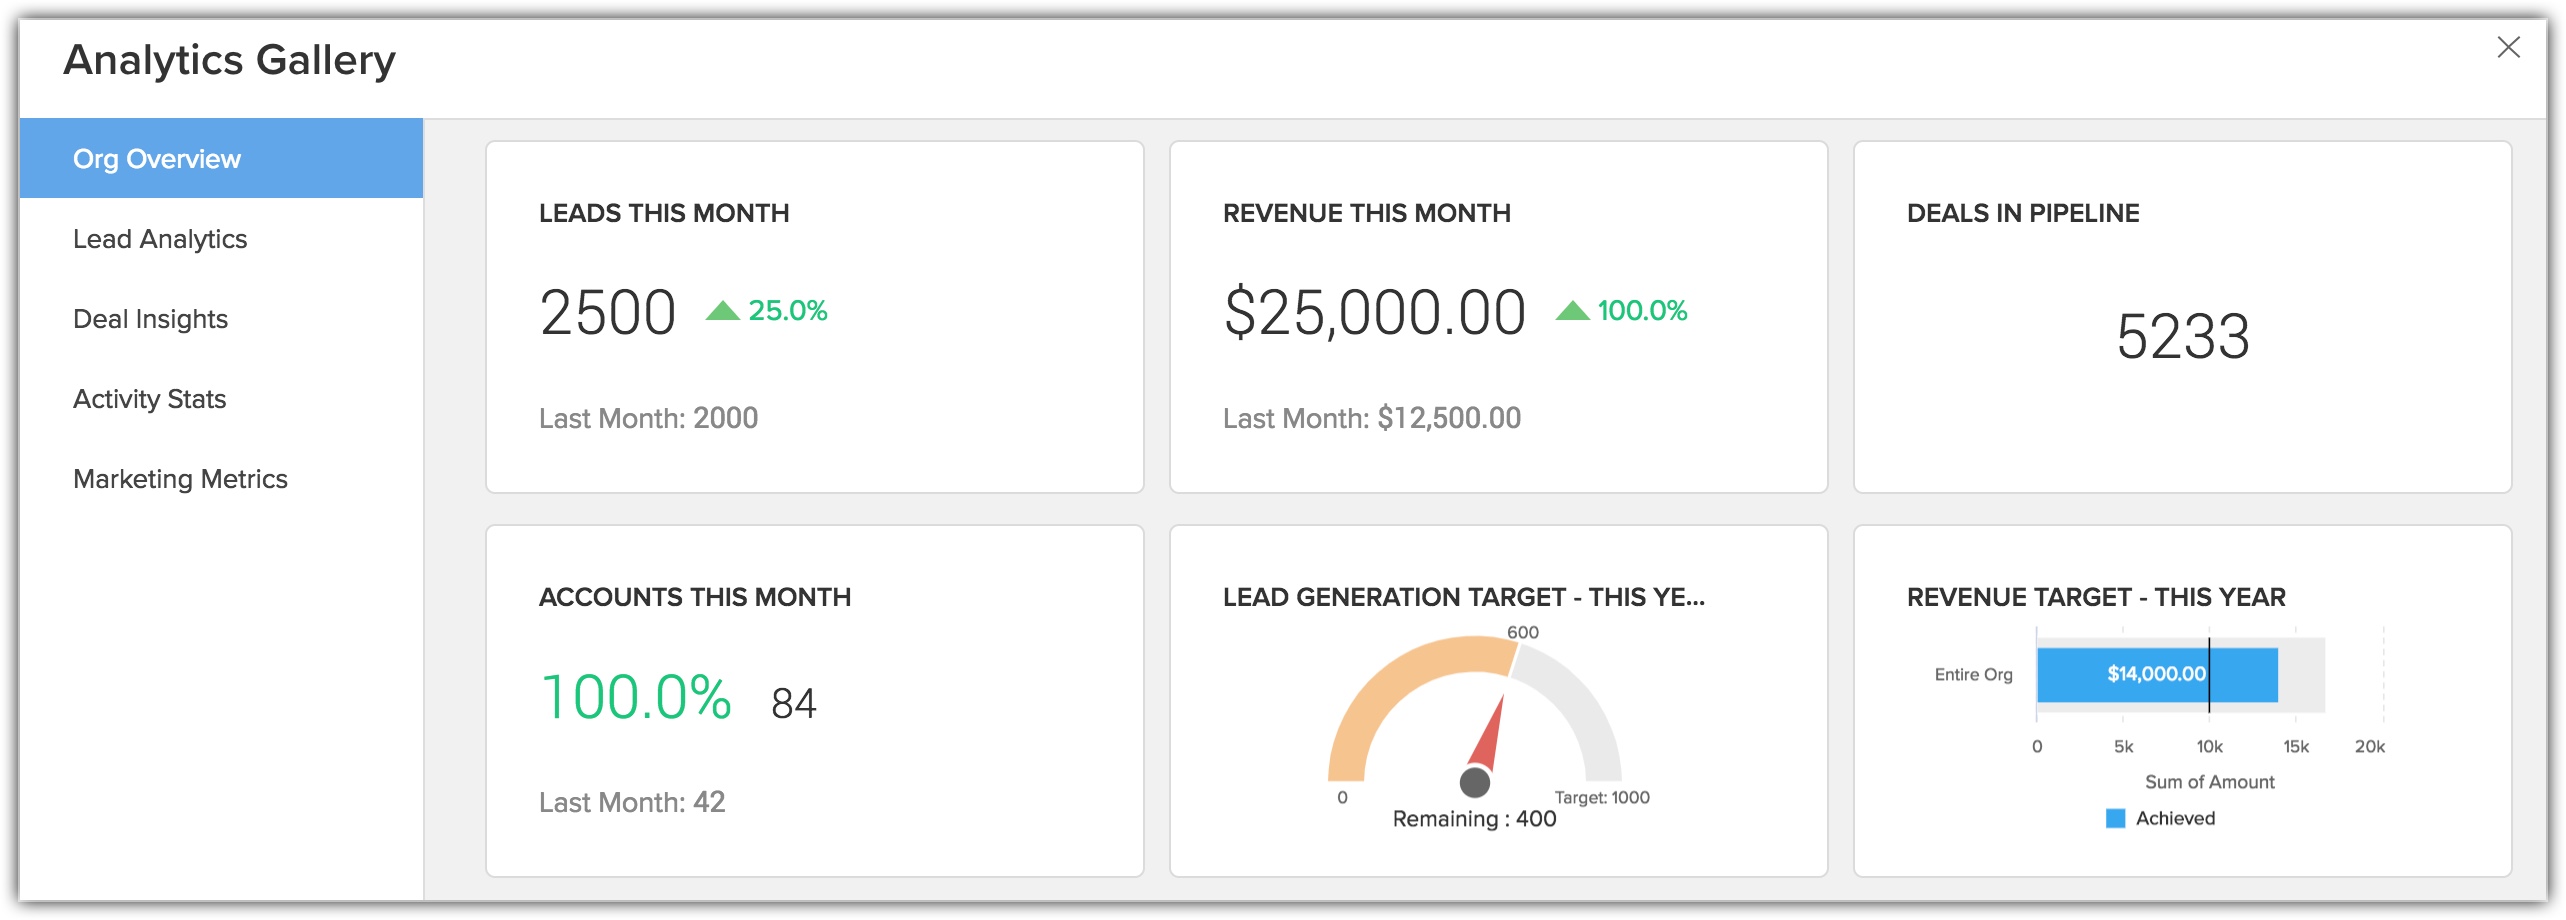Switch to Deal Insights category
The image size is (2566, 920).
tap(150, 319)
